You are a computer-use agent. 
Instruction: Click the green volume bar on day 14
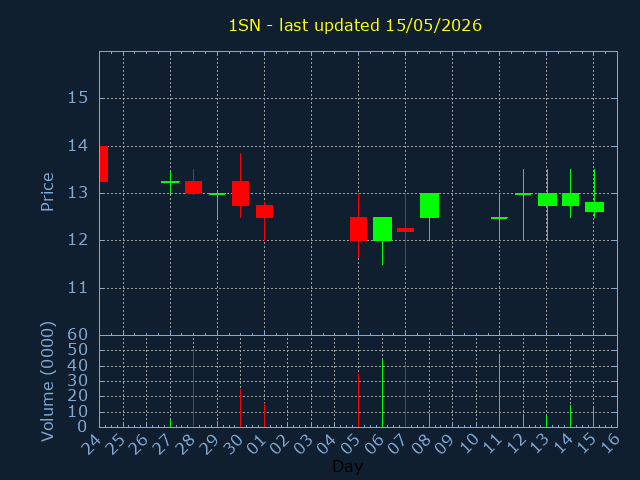[x=571, y=416]
